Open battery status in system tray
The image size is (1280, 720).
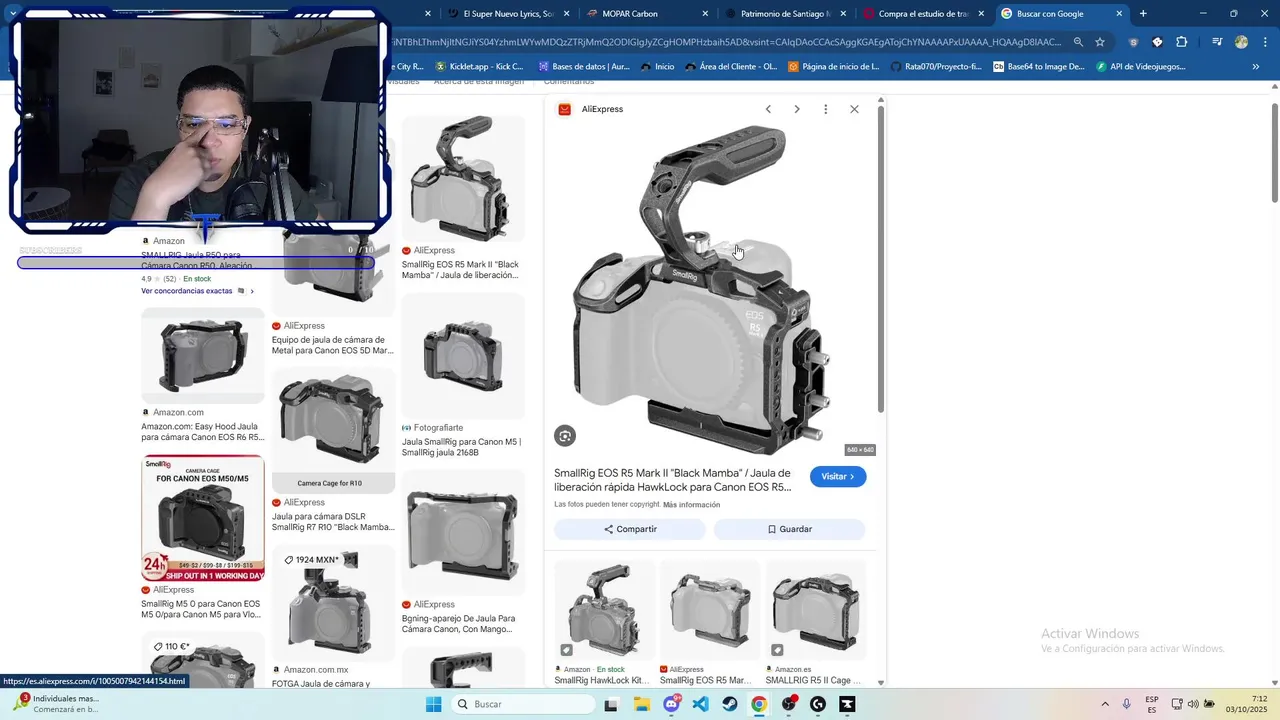pos(1209,704)
